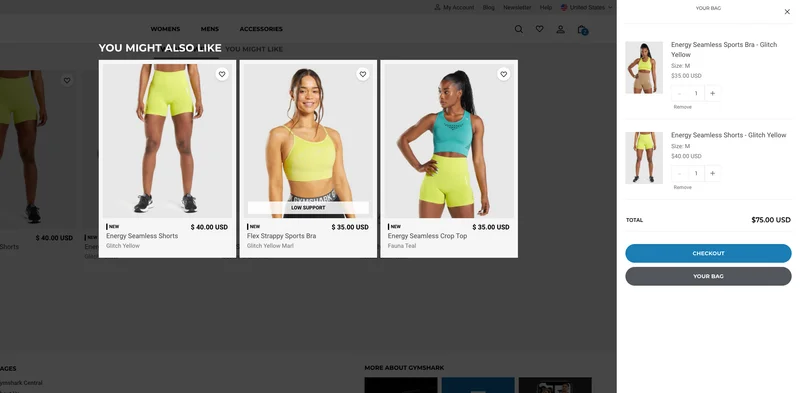Open the Help link
The width and height of the screenshot is (800, 393).
tap(545, 8)
